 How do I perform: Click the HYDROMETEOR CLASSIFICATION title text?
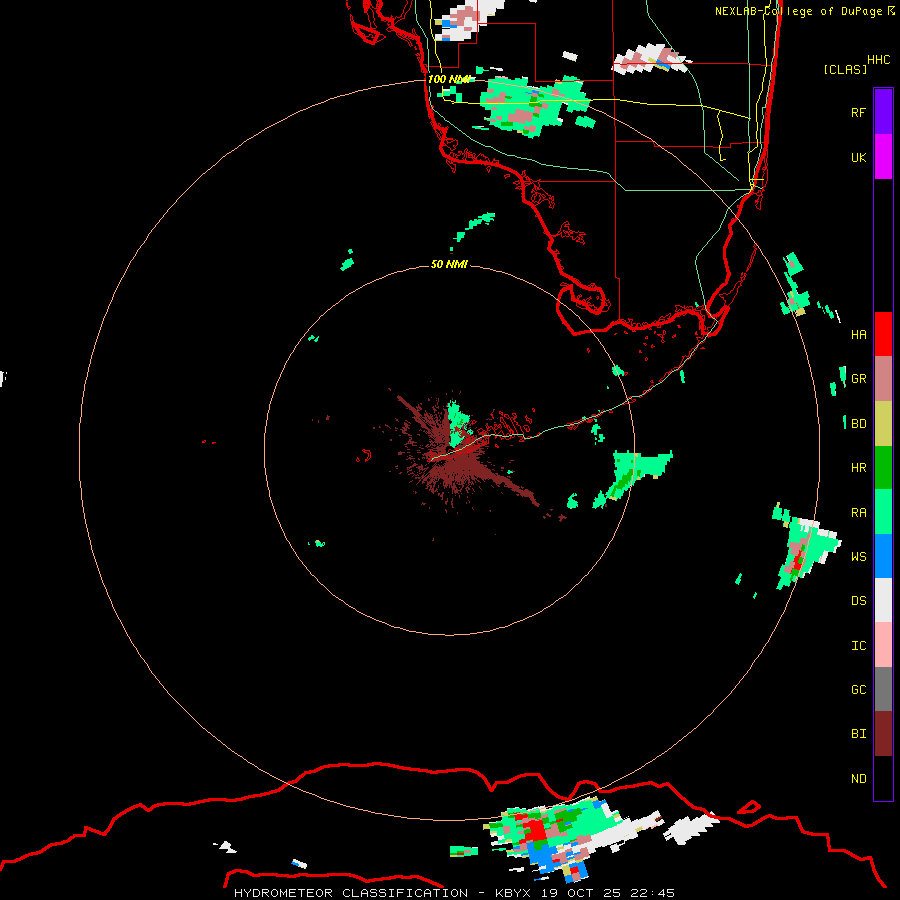pos(351,893)
